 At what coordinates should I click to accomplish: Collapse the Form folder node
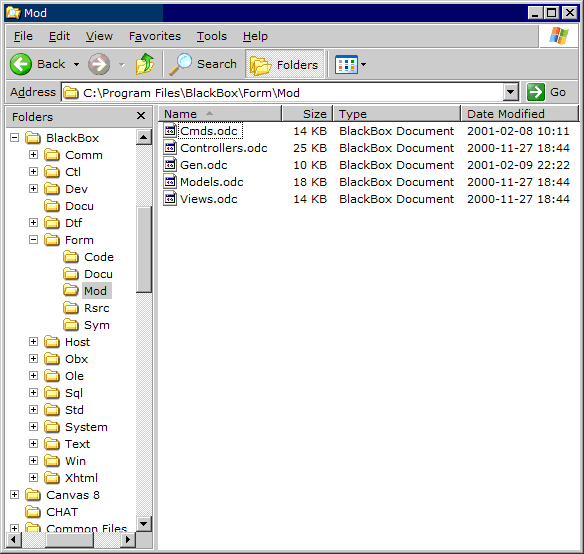pos(34,240)
